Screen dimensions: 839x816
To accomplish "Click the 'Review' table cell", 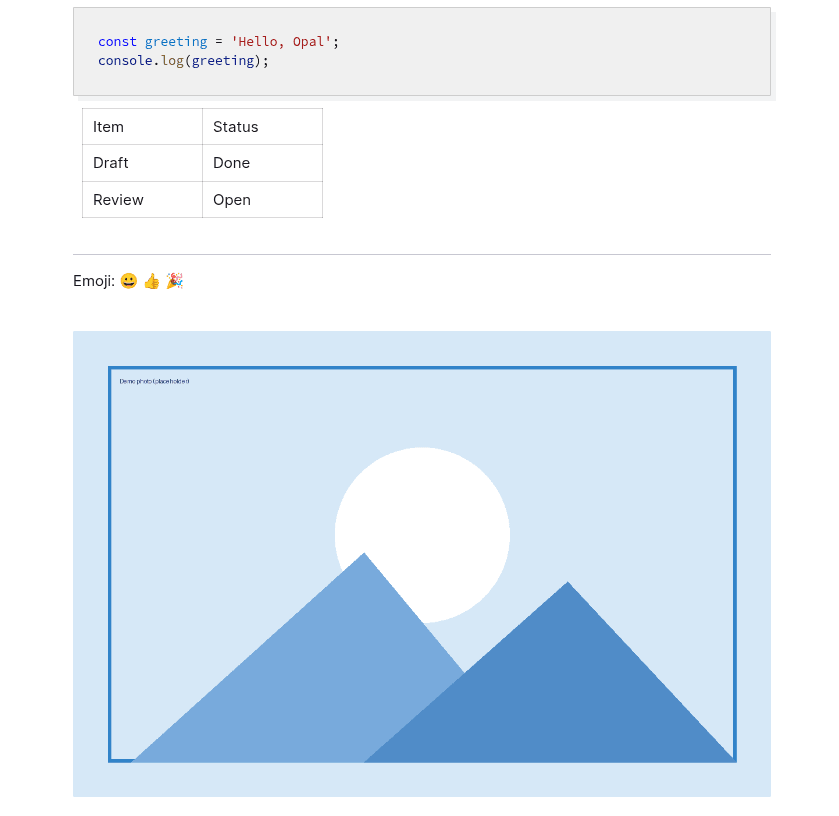I will 142,200.
